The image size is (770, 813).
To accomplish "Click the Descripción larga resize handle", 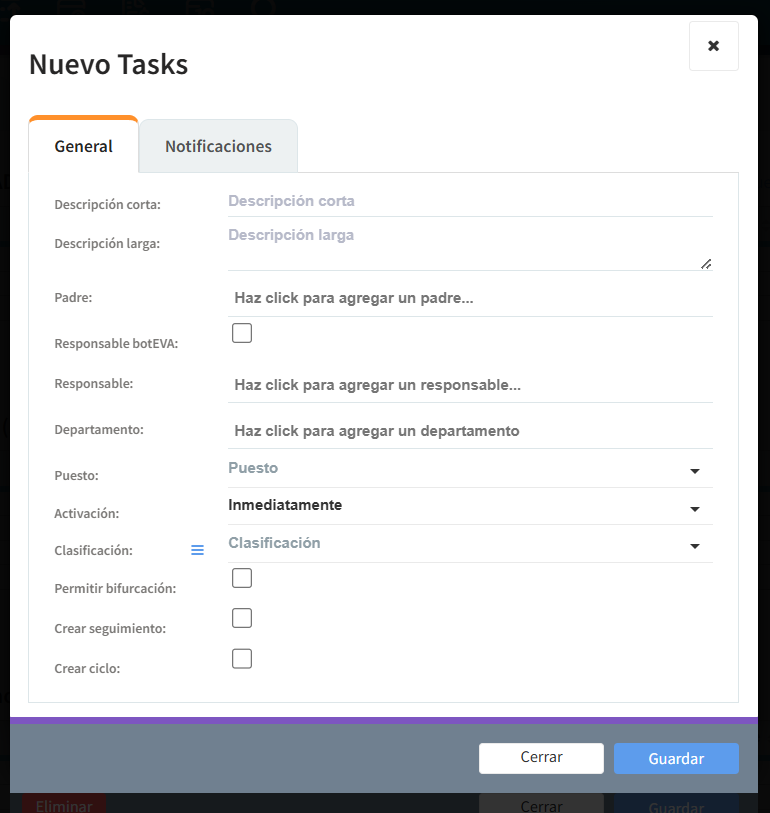I will (706, 263).
